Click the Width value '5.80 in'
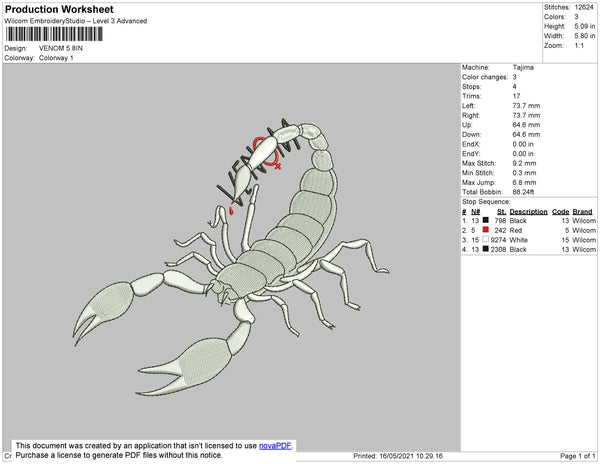 (585, 36)
